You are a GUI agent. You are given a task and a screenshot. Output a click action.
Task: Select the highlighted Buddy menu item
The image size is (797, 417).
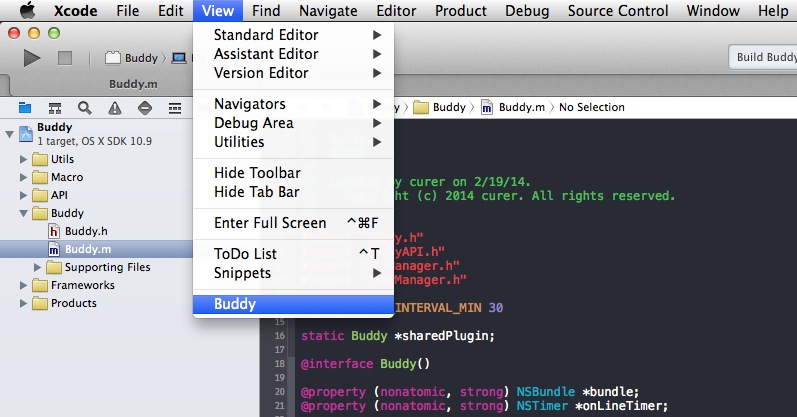click(x=293, y=304)
